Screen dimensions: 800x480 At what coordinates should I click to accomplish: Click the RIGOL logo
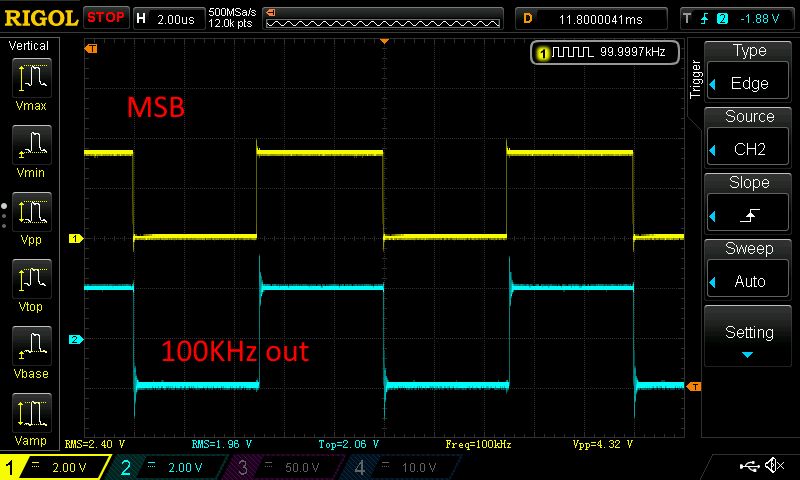pos(41,18)
